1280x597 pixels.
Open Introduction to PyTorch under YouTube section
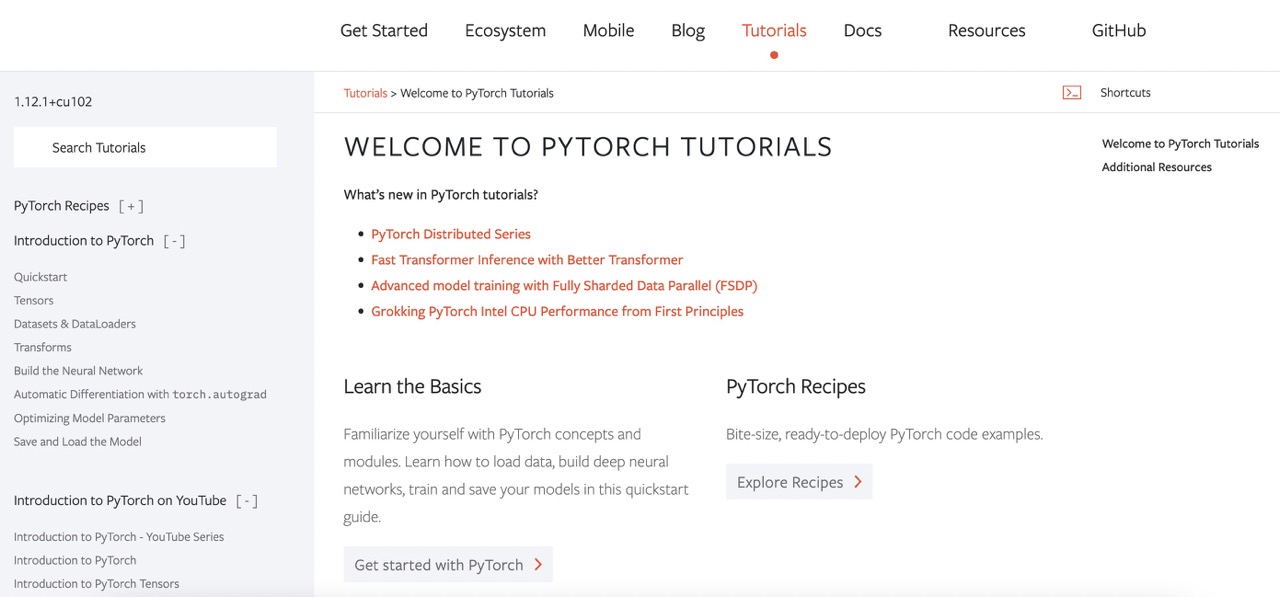pos(75,560)
